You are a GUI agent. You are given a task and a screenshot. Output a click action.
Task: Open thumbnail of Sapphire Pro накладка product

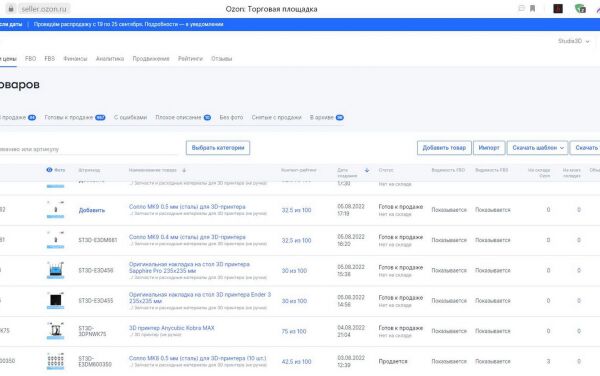click(x=55, y=270)
